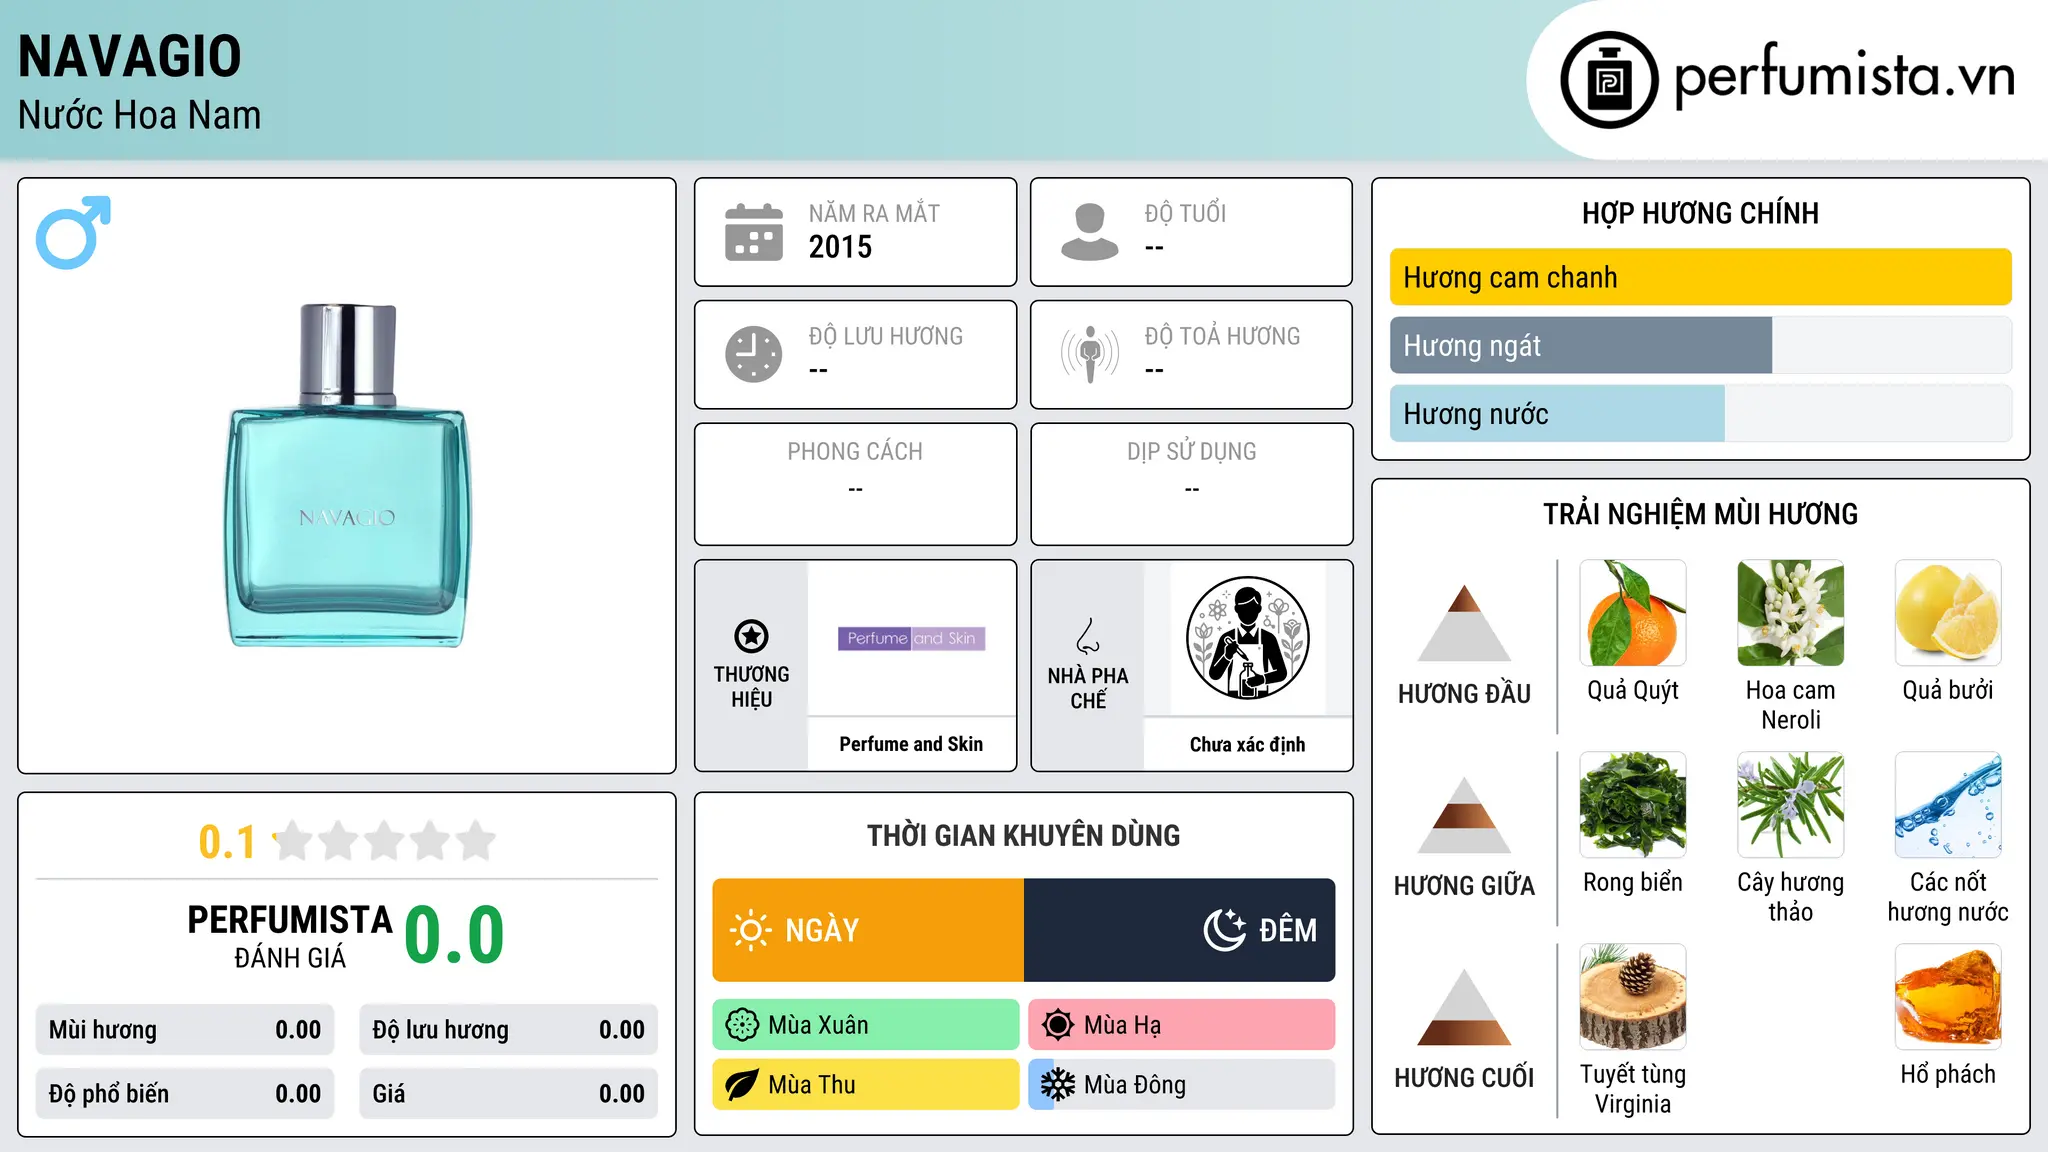Open the Quả Quýt note image

click(x=1633, y=613)
